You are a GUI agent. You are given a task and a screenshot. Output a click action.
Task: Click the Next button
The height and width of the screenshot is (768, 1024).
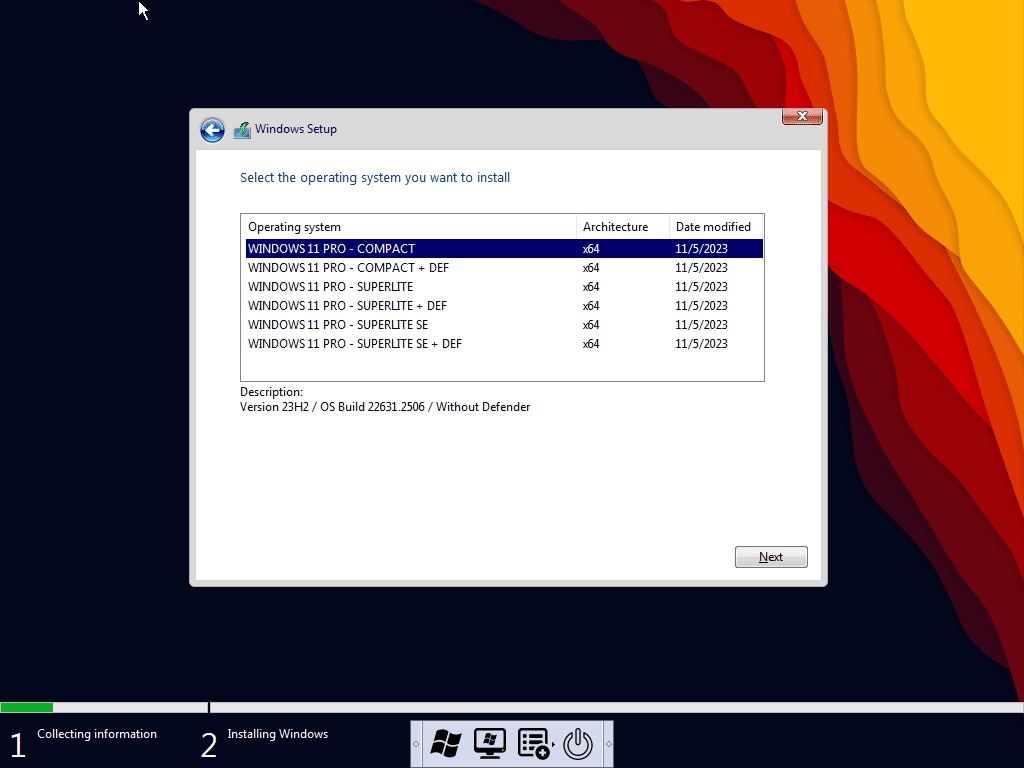tap(771, 557)
